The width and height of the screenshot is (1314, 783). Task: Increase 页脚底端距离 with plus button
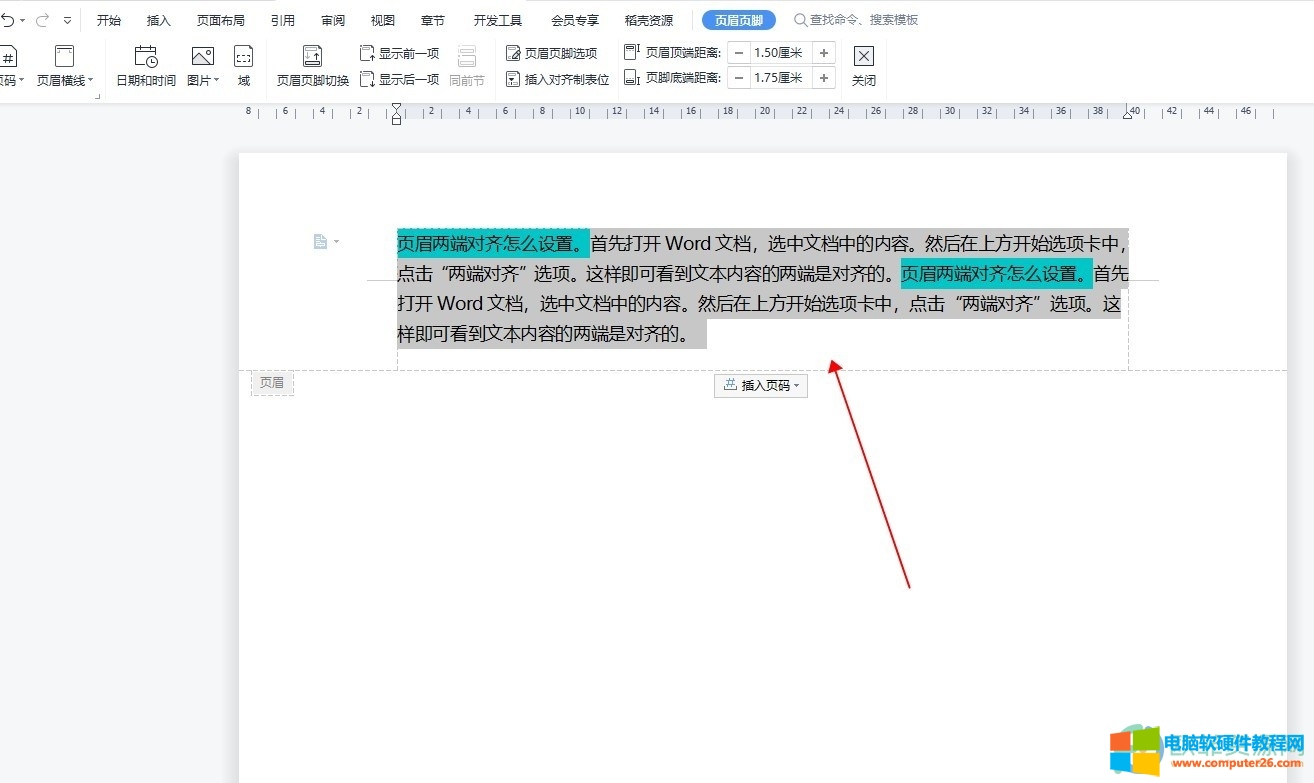tap(824, 78)
